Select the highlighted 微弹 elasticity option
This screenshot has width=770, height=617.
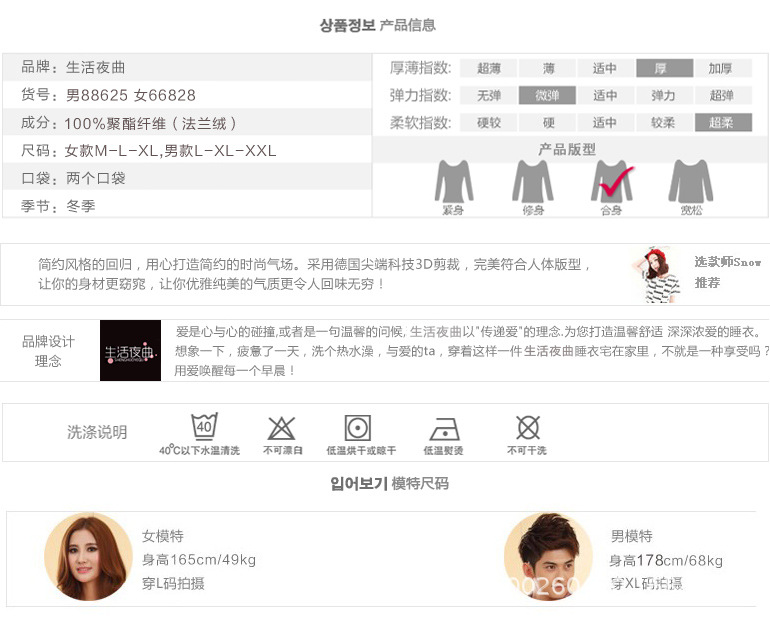(547, 95)
